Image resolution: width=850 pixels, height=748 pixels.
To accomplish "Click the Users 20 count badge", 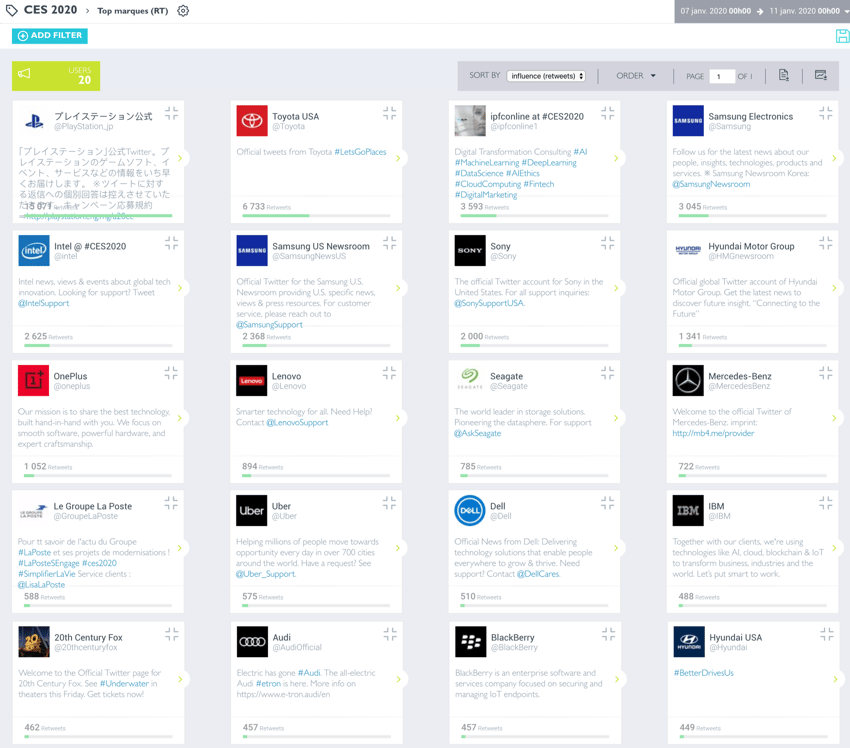I will (56, 76).
